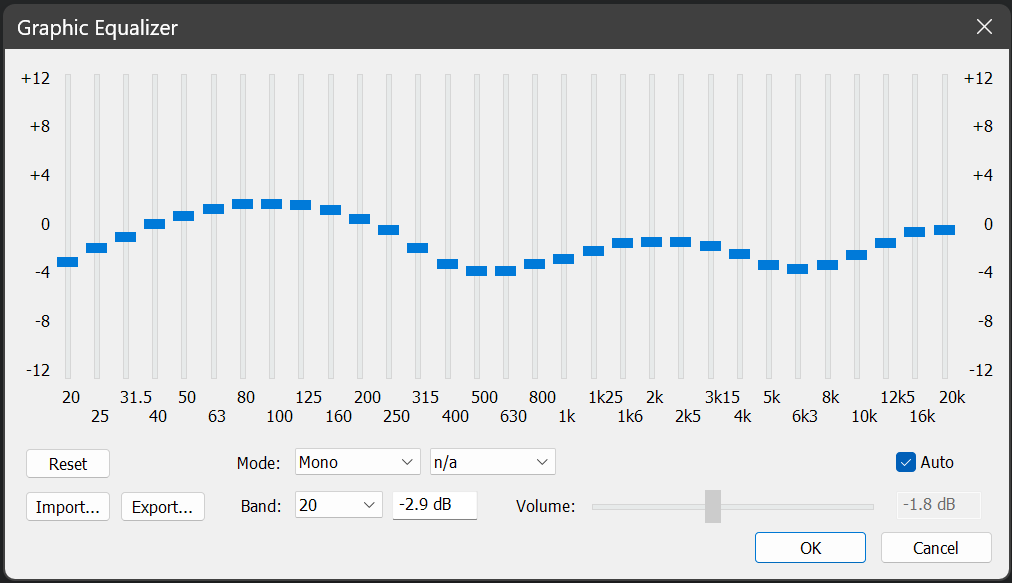This screenshot has height=583, width=1012.
Task: Open the n/a channel dropdown
Action: tap(492, 462)
